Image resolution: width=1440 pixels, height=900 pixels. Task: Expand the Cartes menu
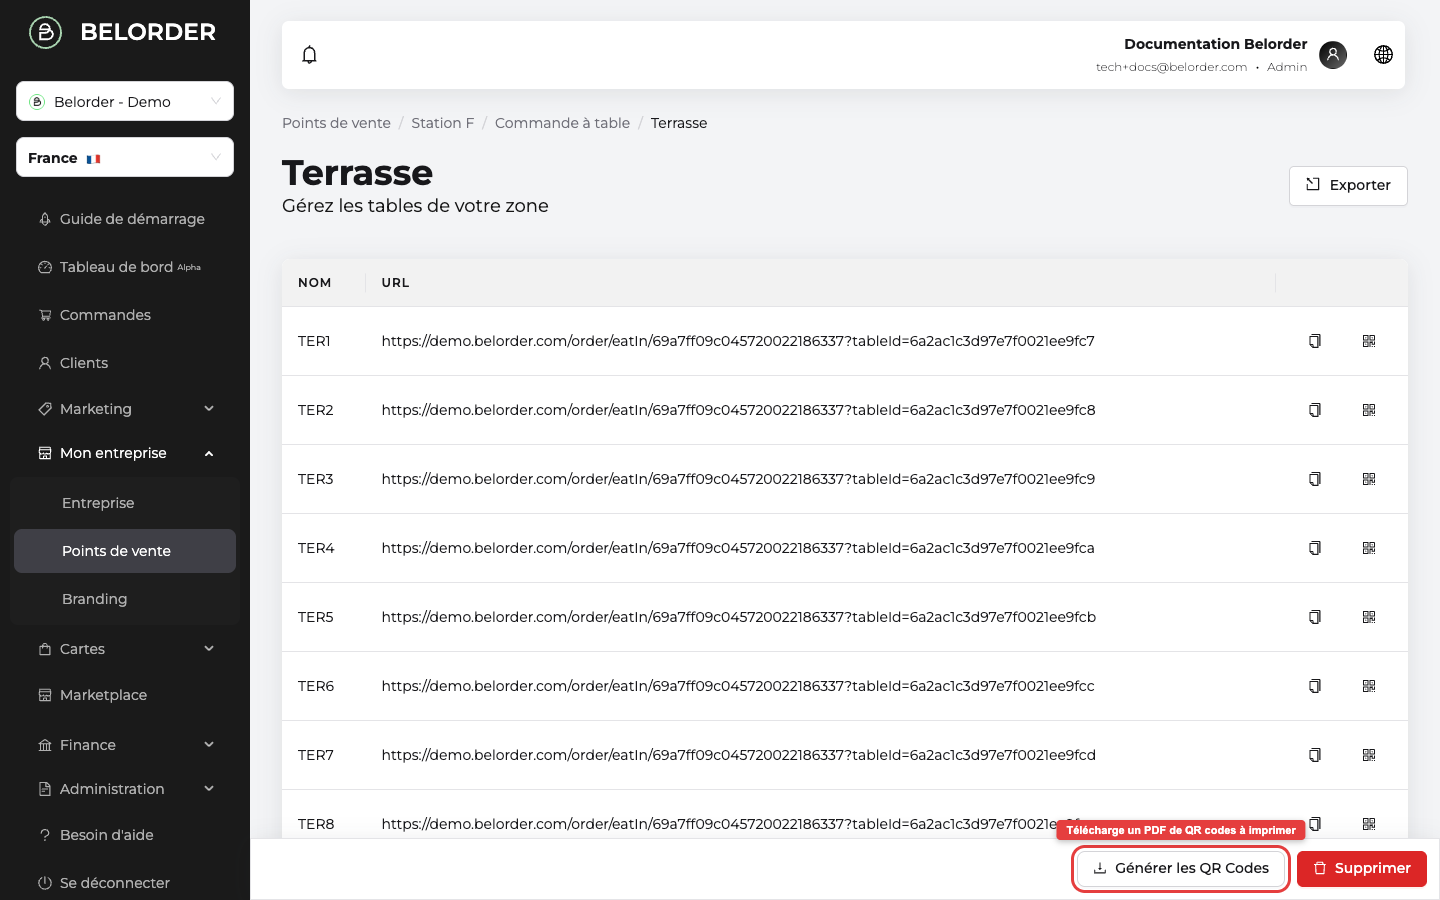point(125,649)
